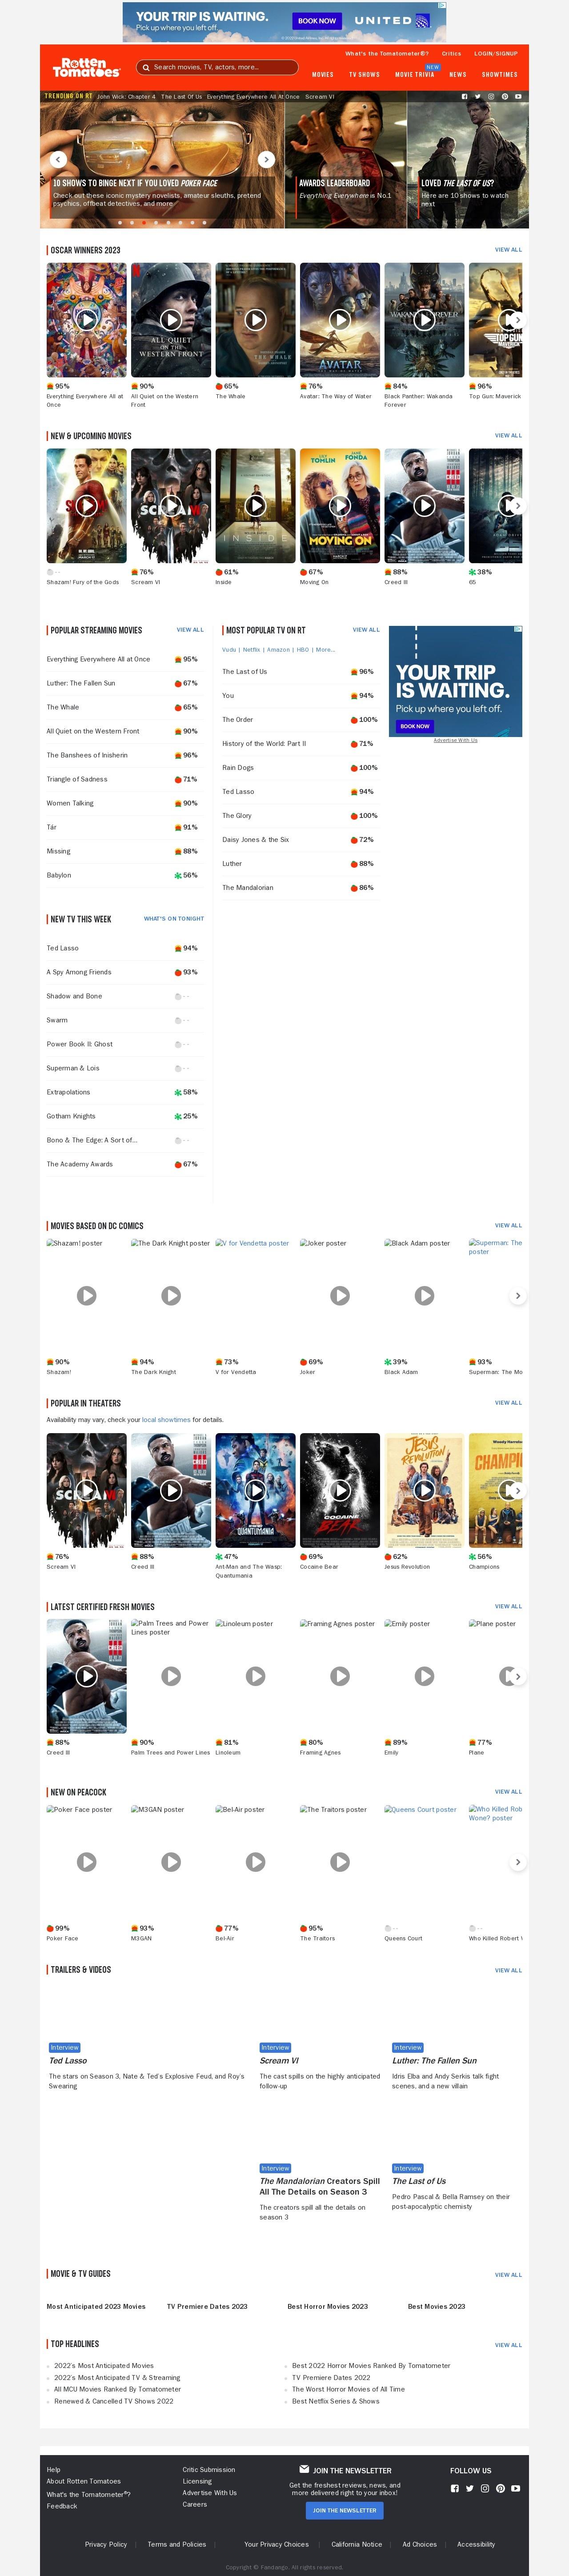Play trailer for M3GAN in Peacock row
569x2576 pixels.
[171, 1862]
